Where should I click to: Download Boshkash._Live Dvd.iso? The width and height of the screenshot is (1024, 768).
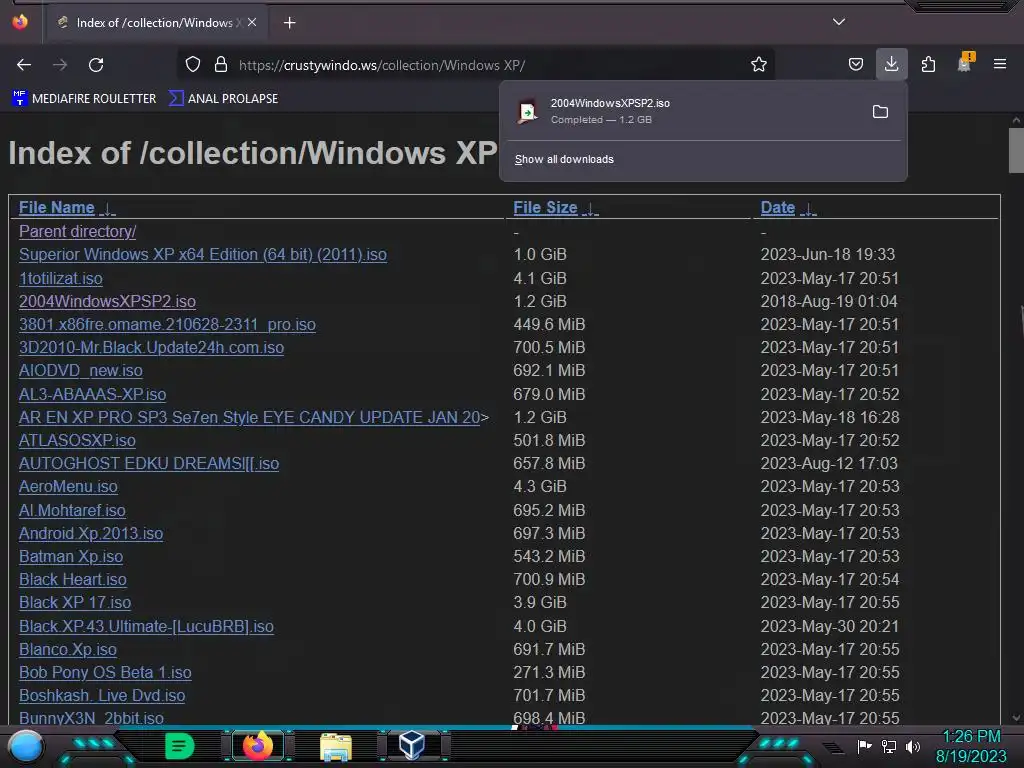pos(102,696)
